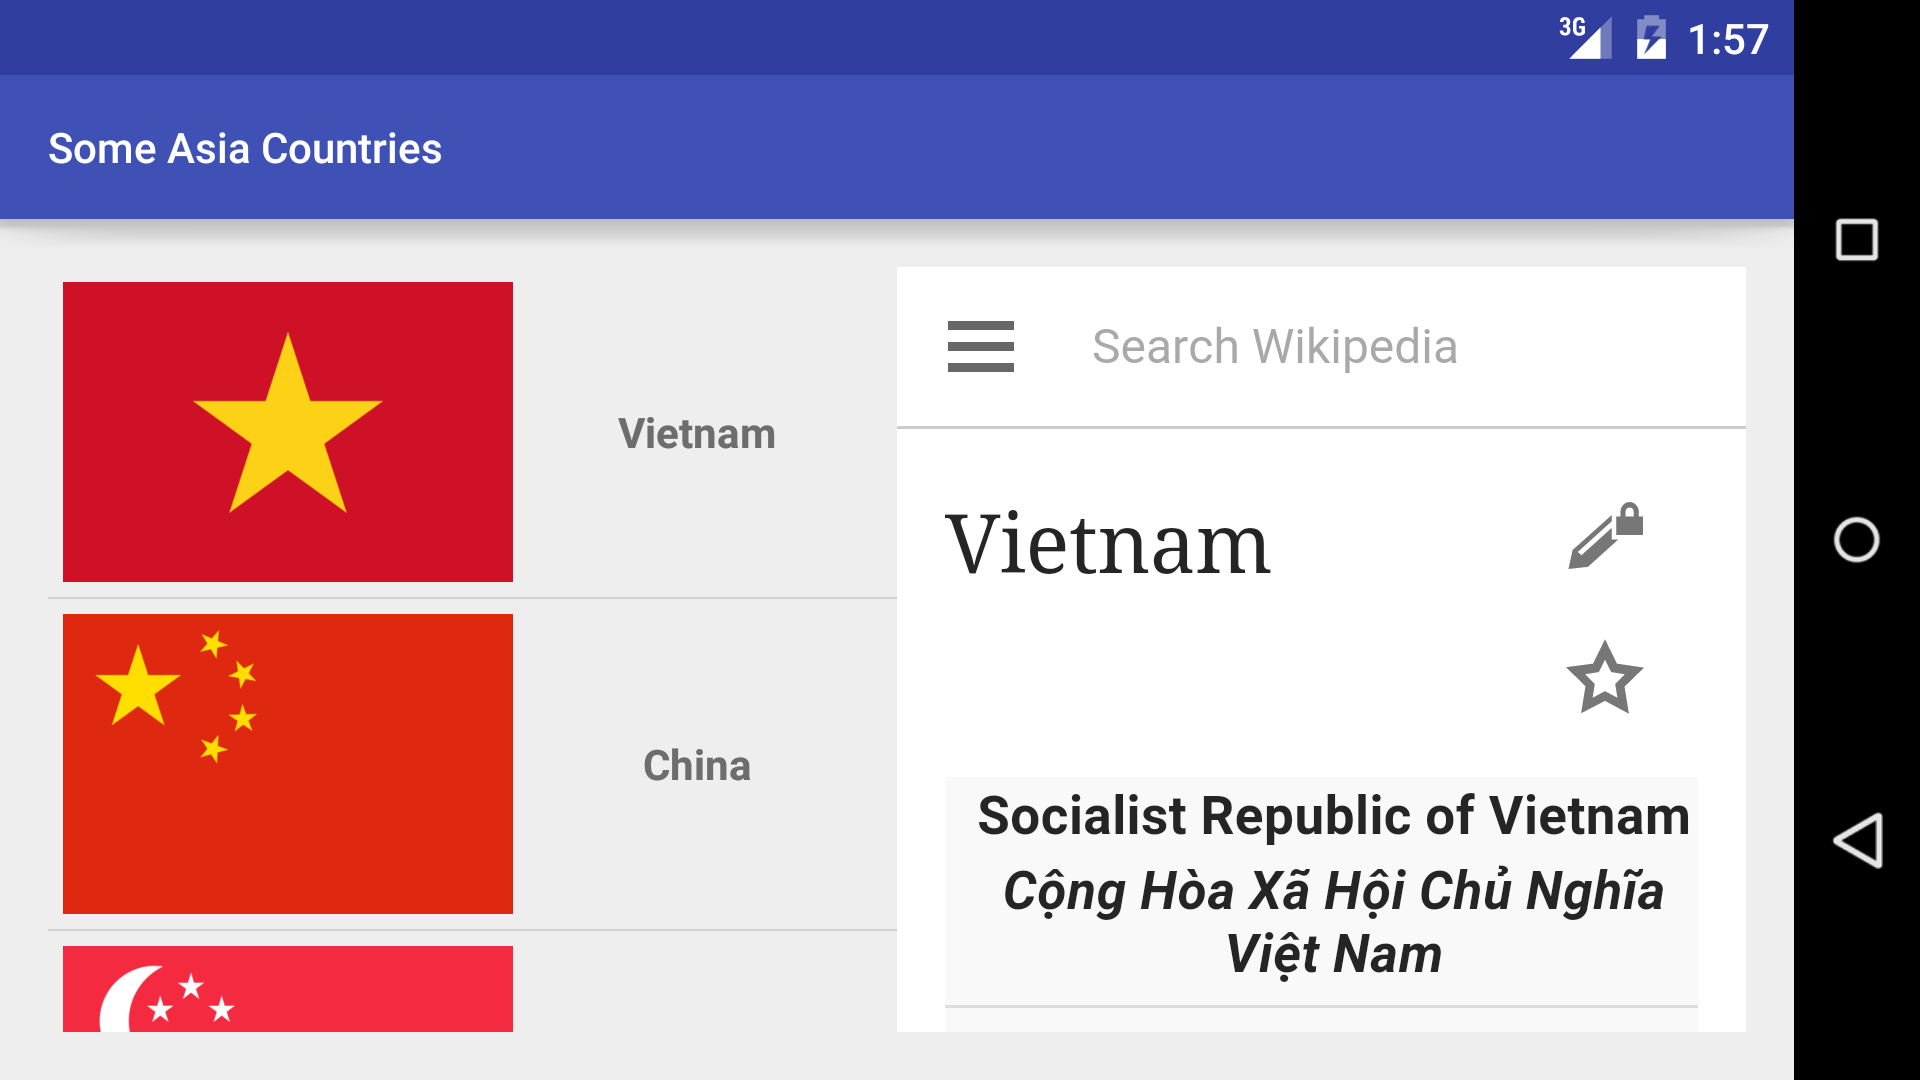This screenshot has height=1080, width=1920.
Task: Select the China flag thumbnail
Action: (288, 764)
